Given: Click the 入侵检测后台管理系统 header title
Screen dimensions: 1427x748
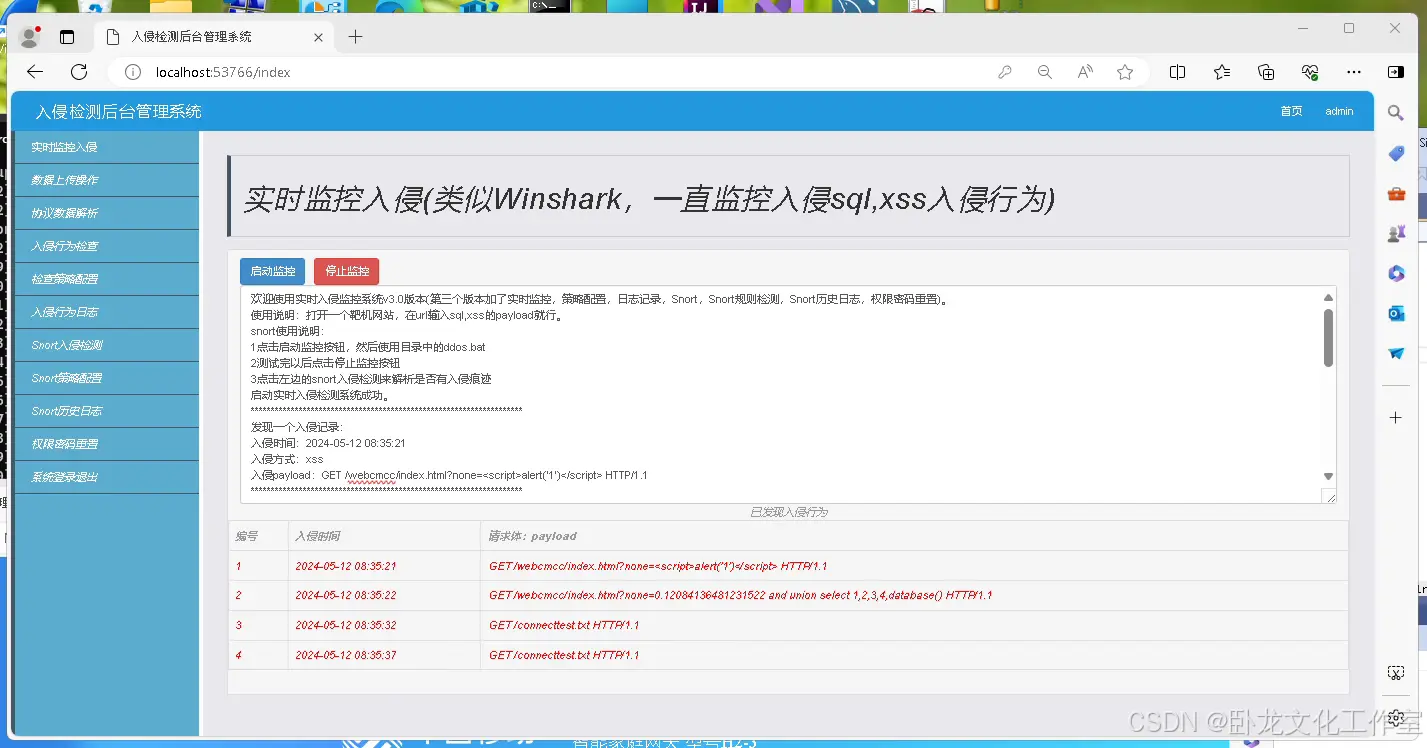Looking at the screenshot, I should 118,111.
